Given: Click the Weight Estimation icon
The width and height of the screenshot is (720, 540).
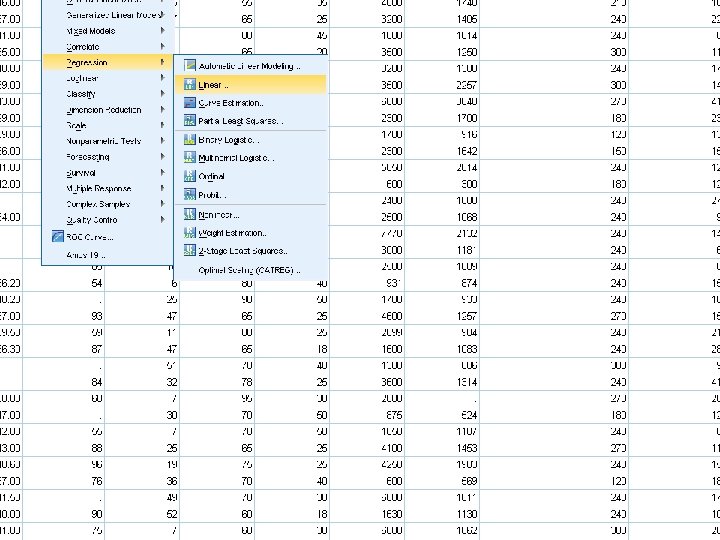Looking at the screenshot, I should point(190,232).
